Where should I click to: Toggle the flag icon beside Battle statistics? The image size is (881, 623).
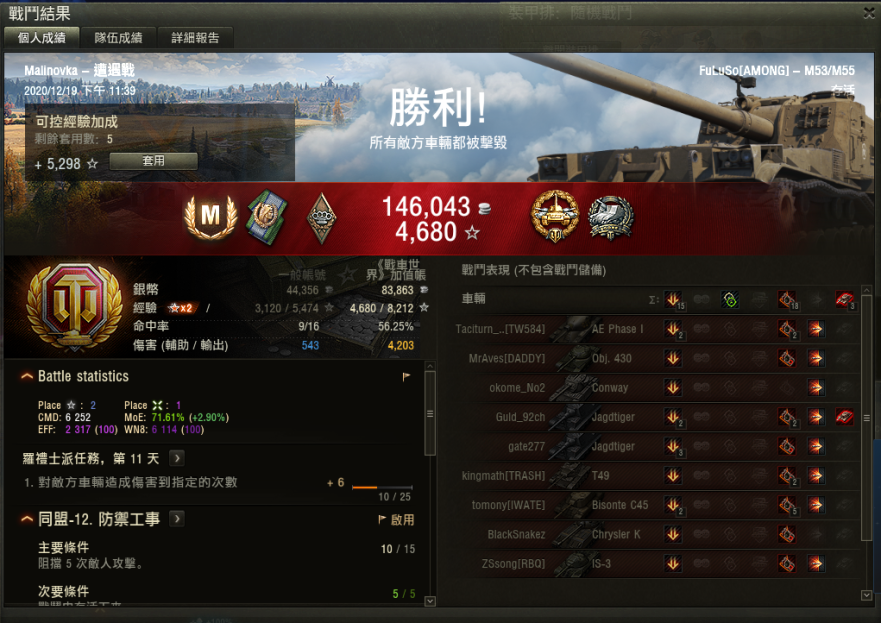[406, 376]
